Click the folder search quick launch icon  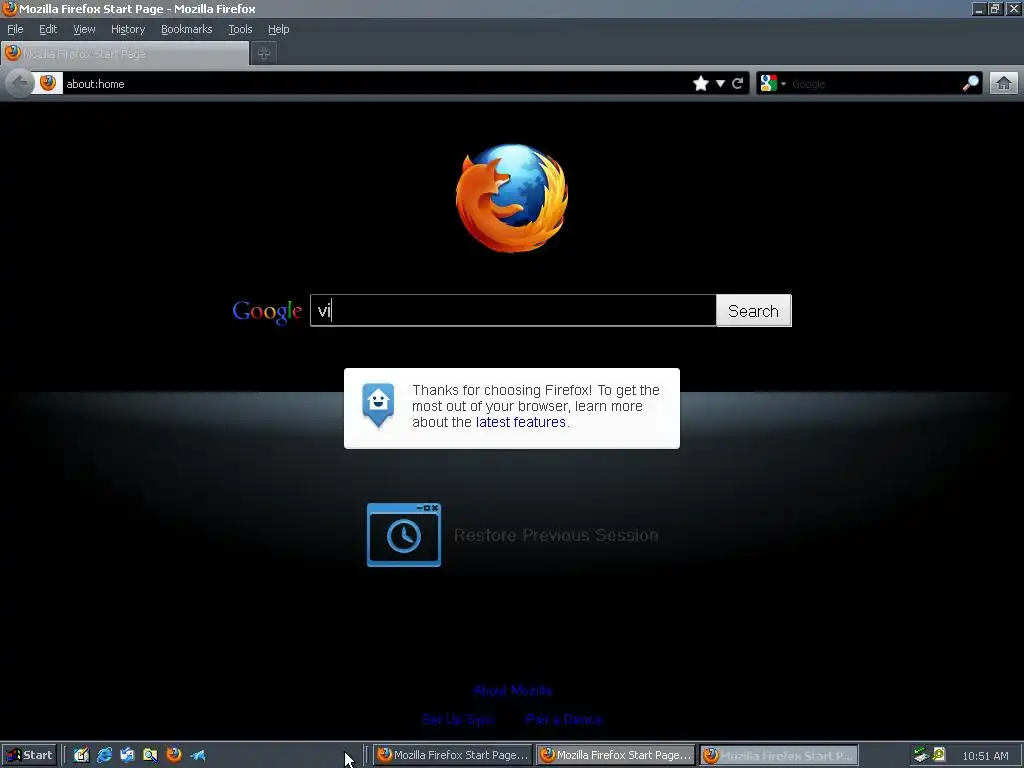150,755
